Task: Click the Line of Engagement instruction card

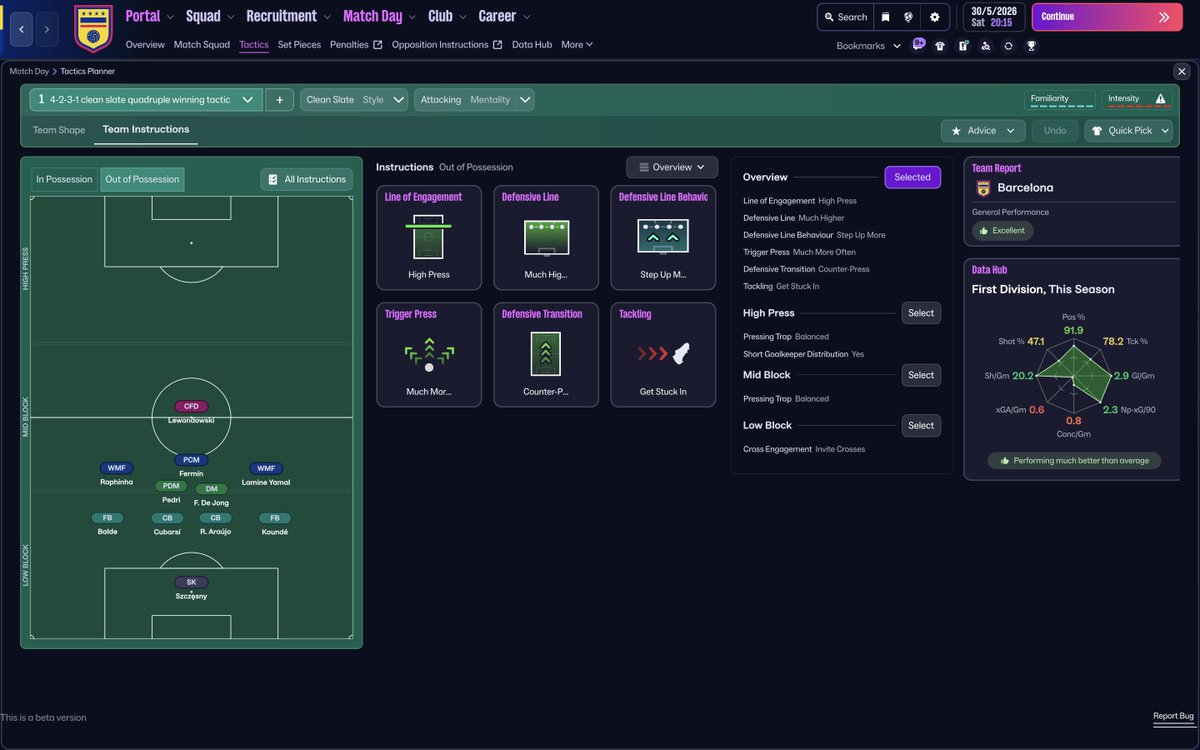Action: click(429, 237)
